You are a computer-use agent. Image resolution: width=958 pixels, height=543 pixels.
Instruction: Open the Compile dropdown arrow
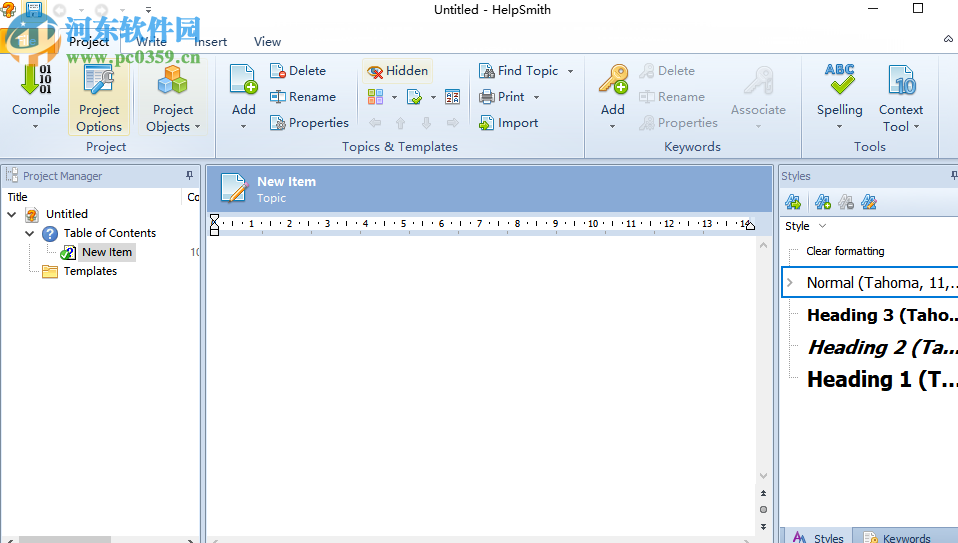(35, 126)
